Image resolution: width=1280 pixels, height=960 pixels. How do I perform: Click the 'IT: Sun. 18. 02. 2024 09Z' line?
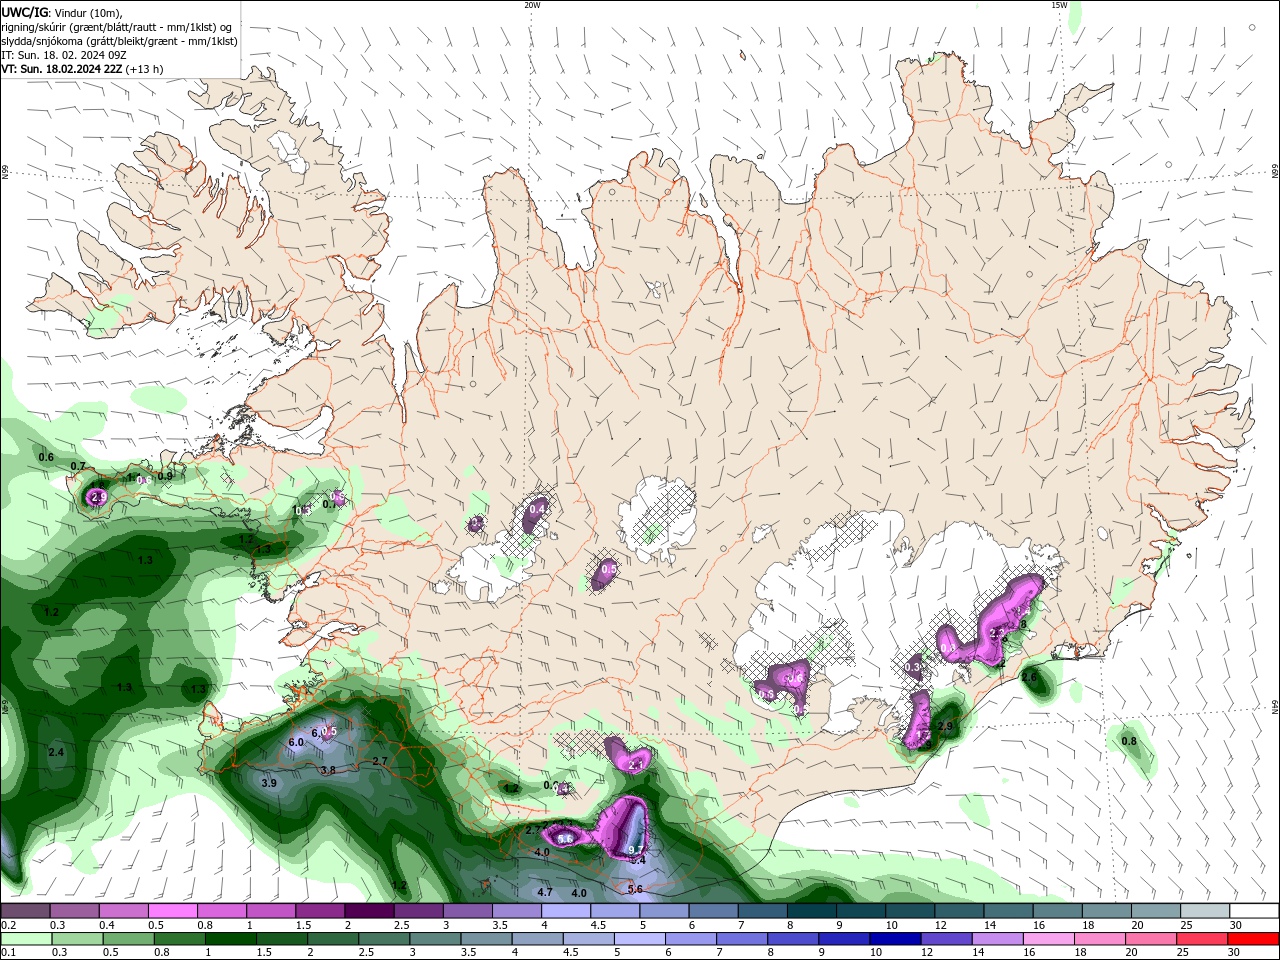(x=63, y=55)
